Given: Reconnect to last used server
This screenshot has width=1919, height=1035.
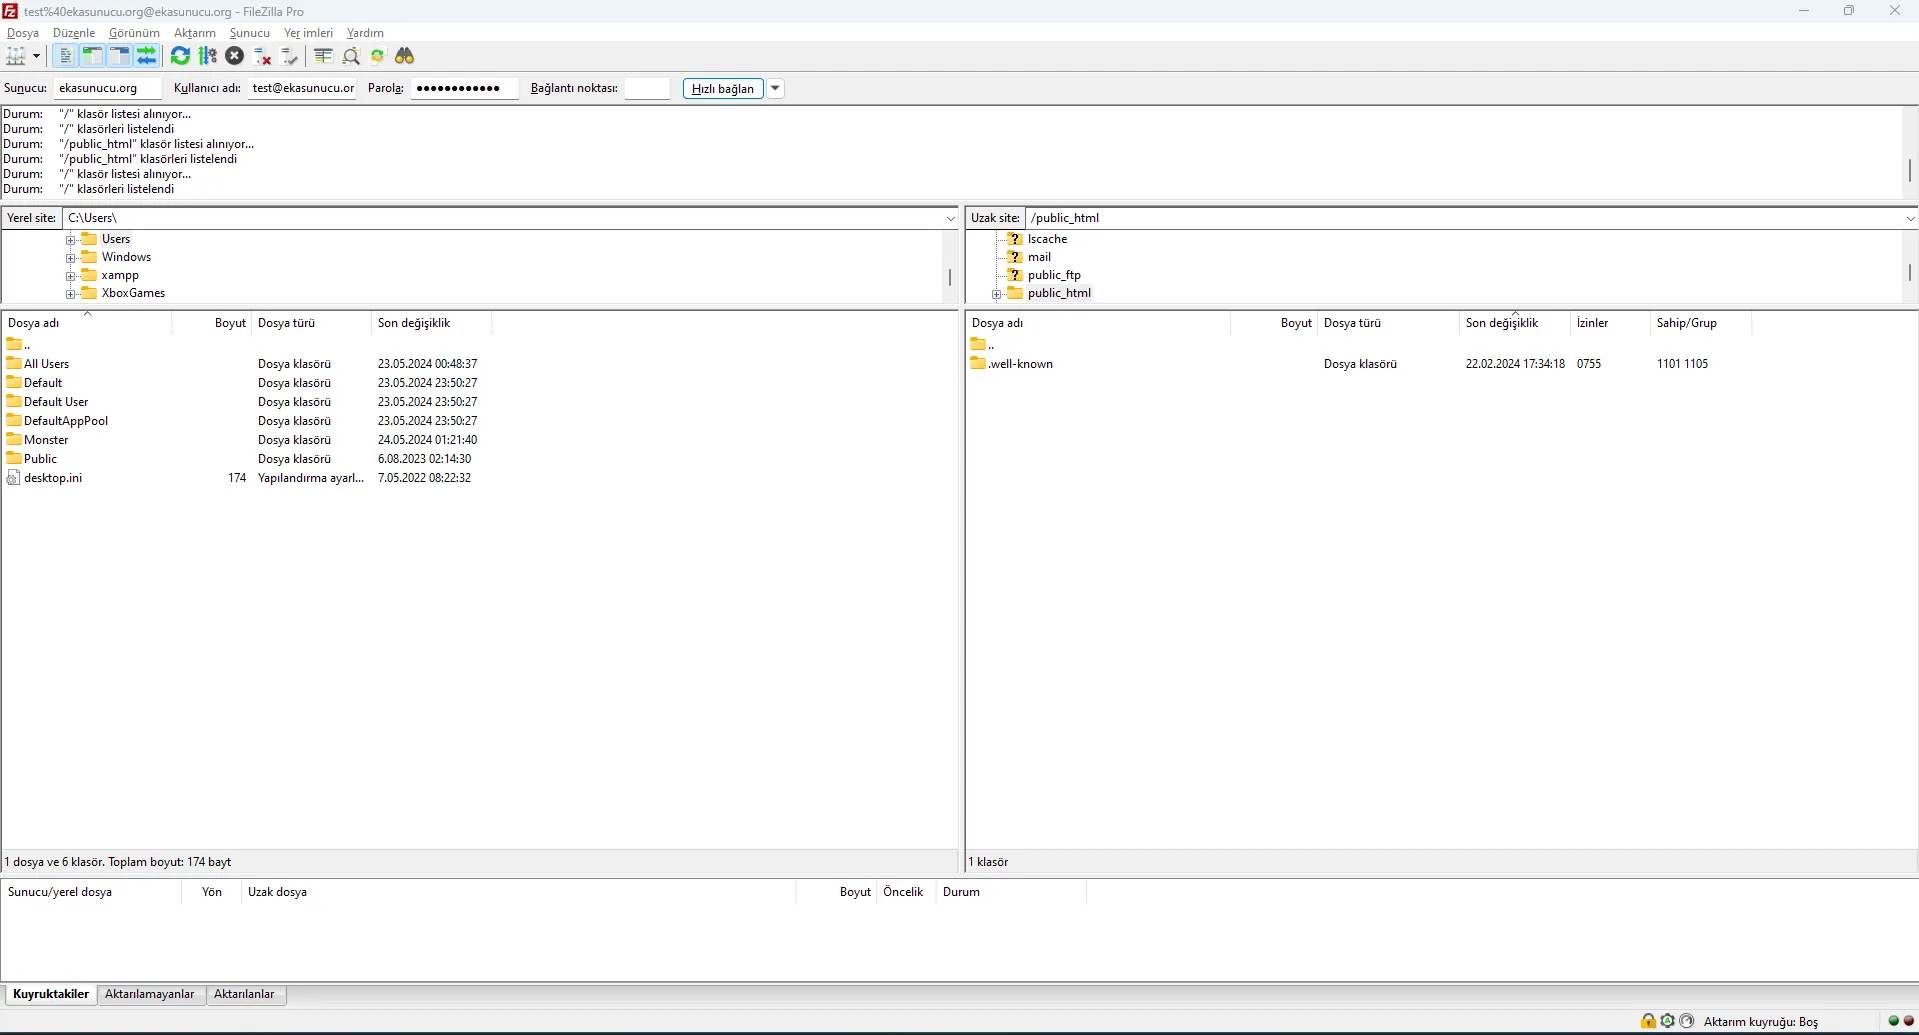Looking at the screenshot, I should pos(290,56).
